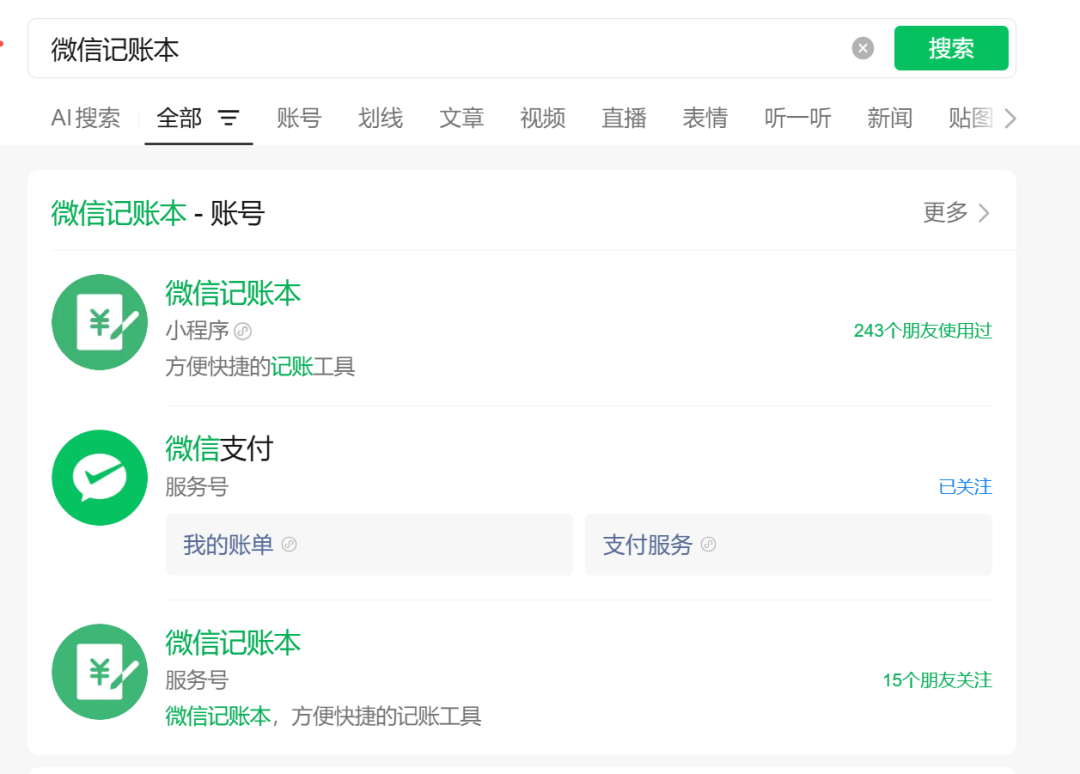1080x774 pixels.
Task: Open the 划线 tab
Action: (x=380, y=118)
